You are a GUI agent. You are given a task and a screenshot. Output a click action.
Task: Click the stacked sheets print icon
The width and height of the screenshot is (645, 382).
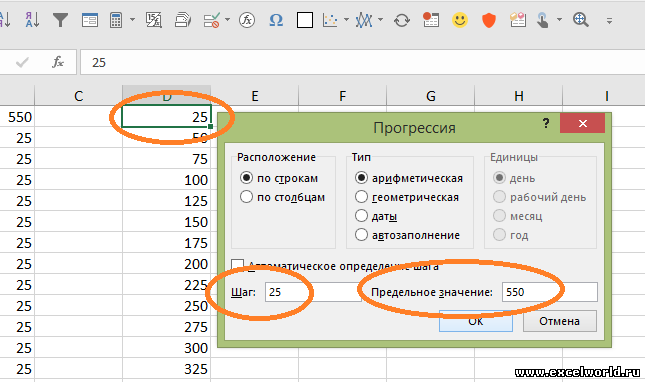(183, 20)
